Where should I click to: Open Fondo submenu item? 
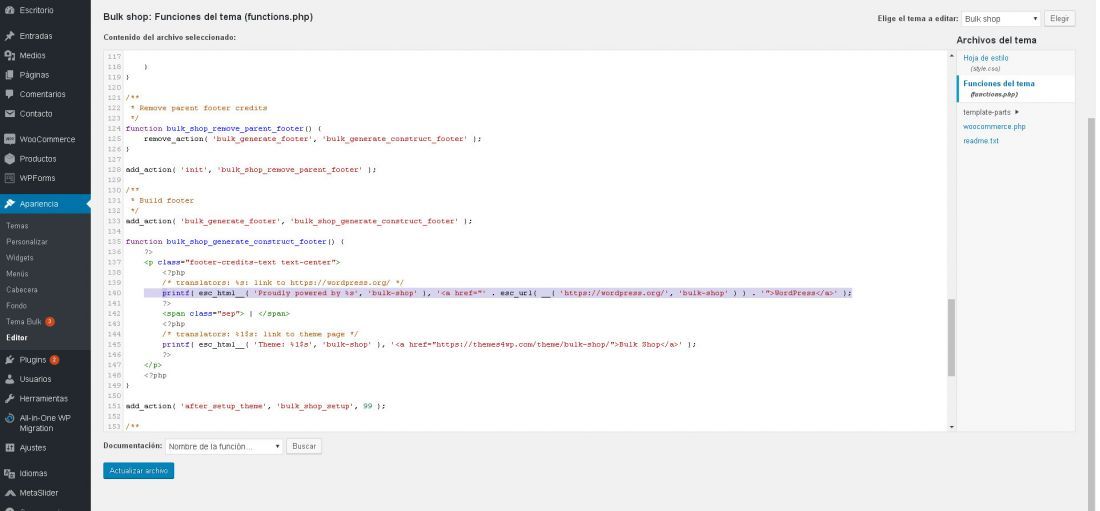click(16, 306)
